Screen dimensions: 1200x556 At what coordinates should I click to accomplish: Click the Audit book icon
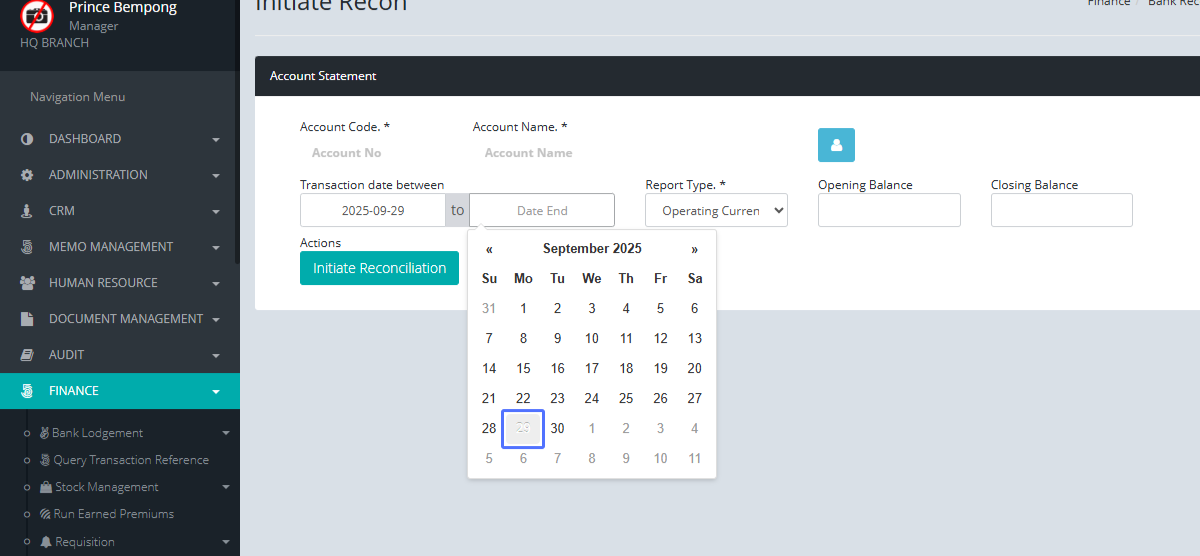pyautogui.click(x=27, y=355)
